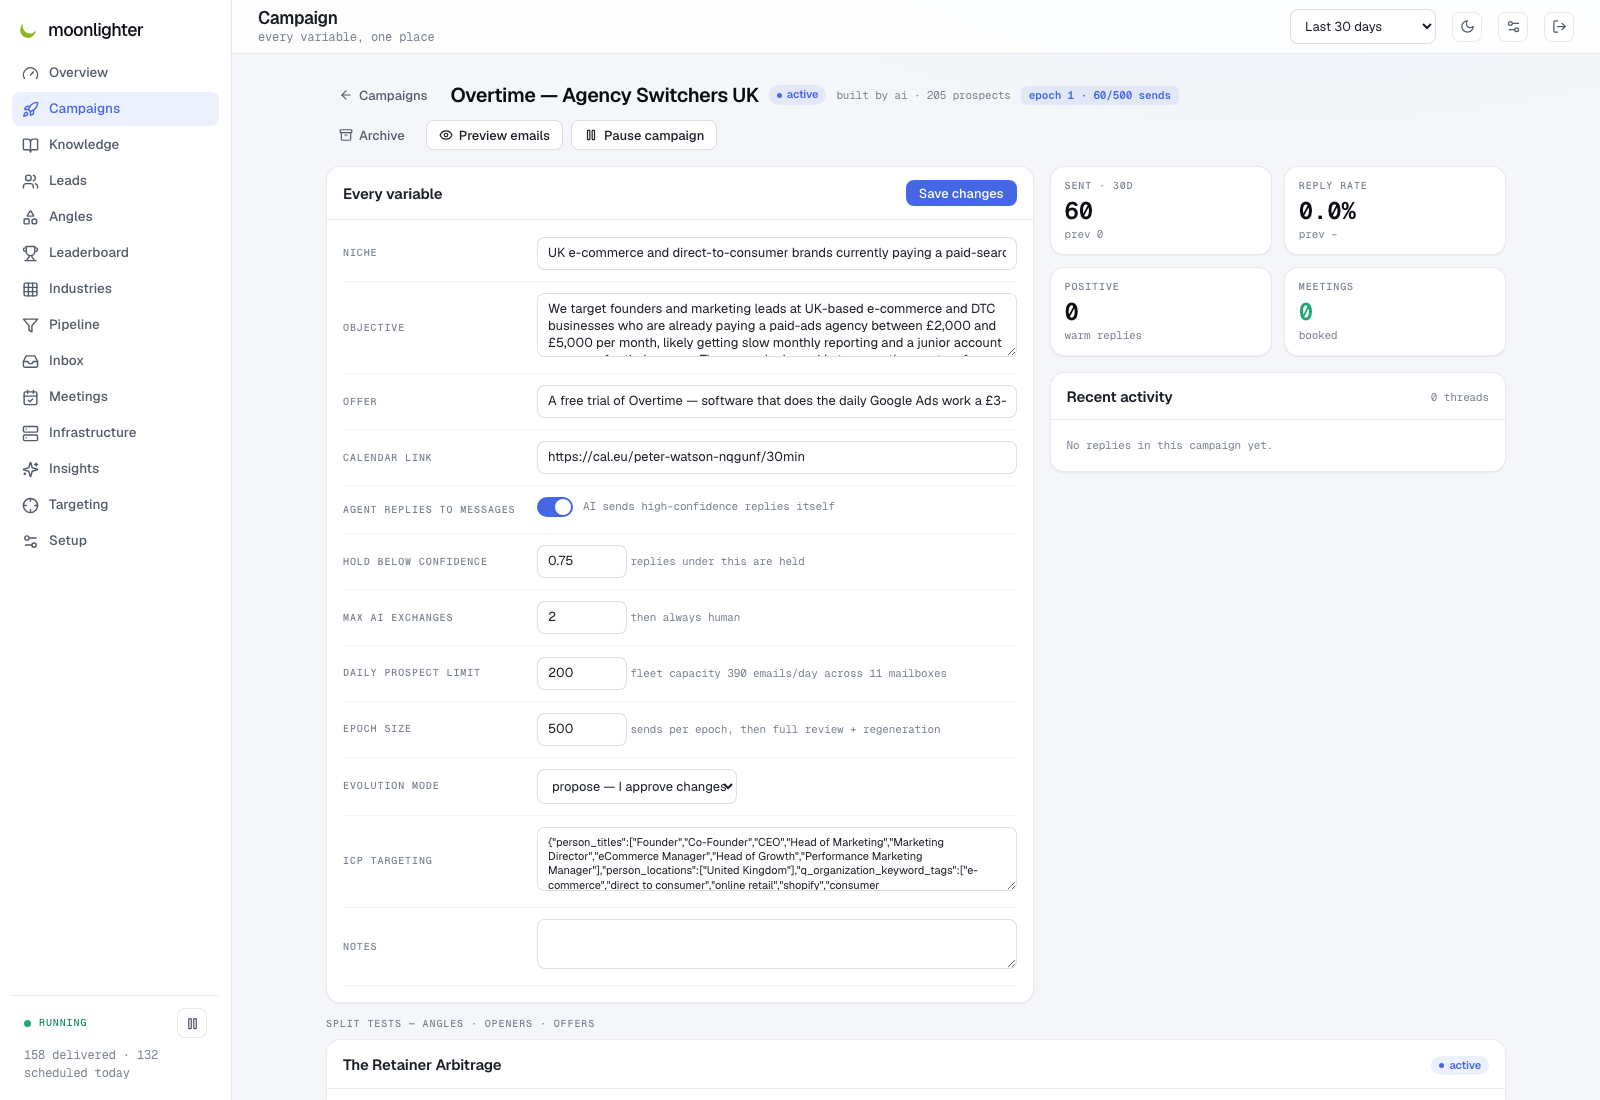Viewport: 1600px width, 1100px height.
Task: Click The Retainer Arbitrage active badge
Action: click(x=1460, y=1065)
